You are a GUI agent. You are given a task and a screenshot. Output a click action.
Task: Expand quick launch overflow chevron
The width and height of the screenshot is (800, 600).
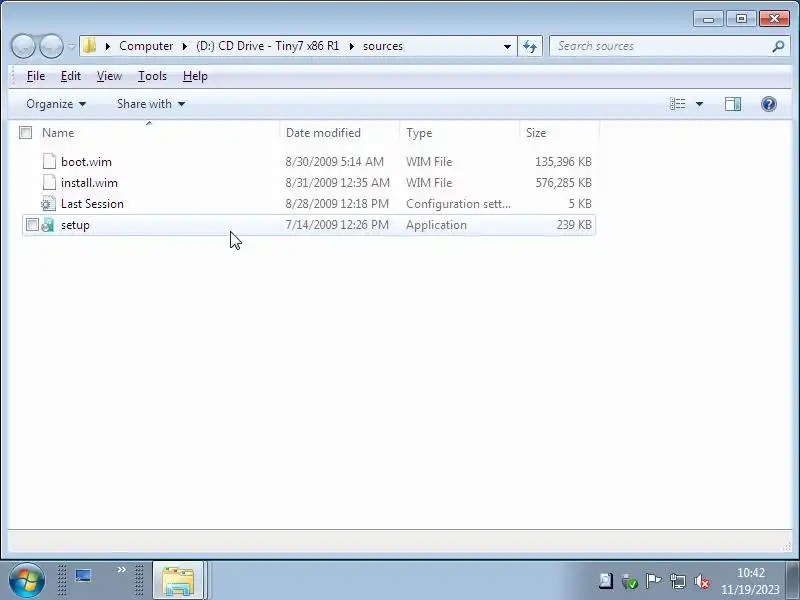121,569
